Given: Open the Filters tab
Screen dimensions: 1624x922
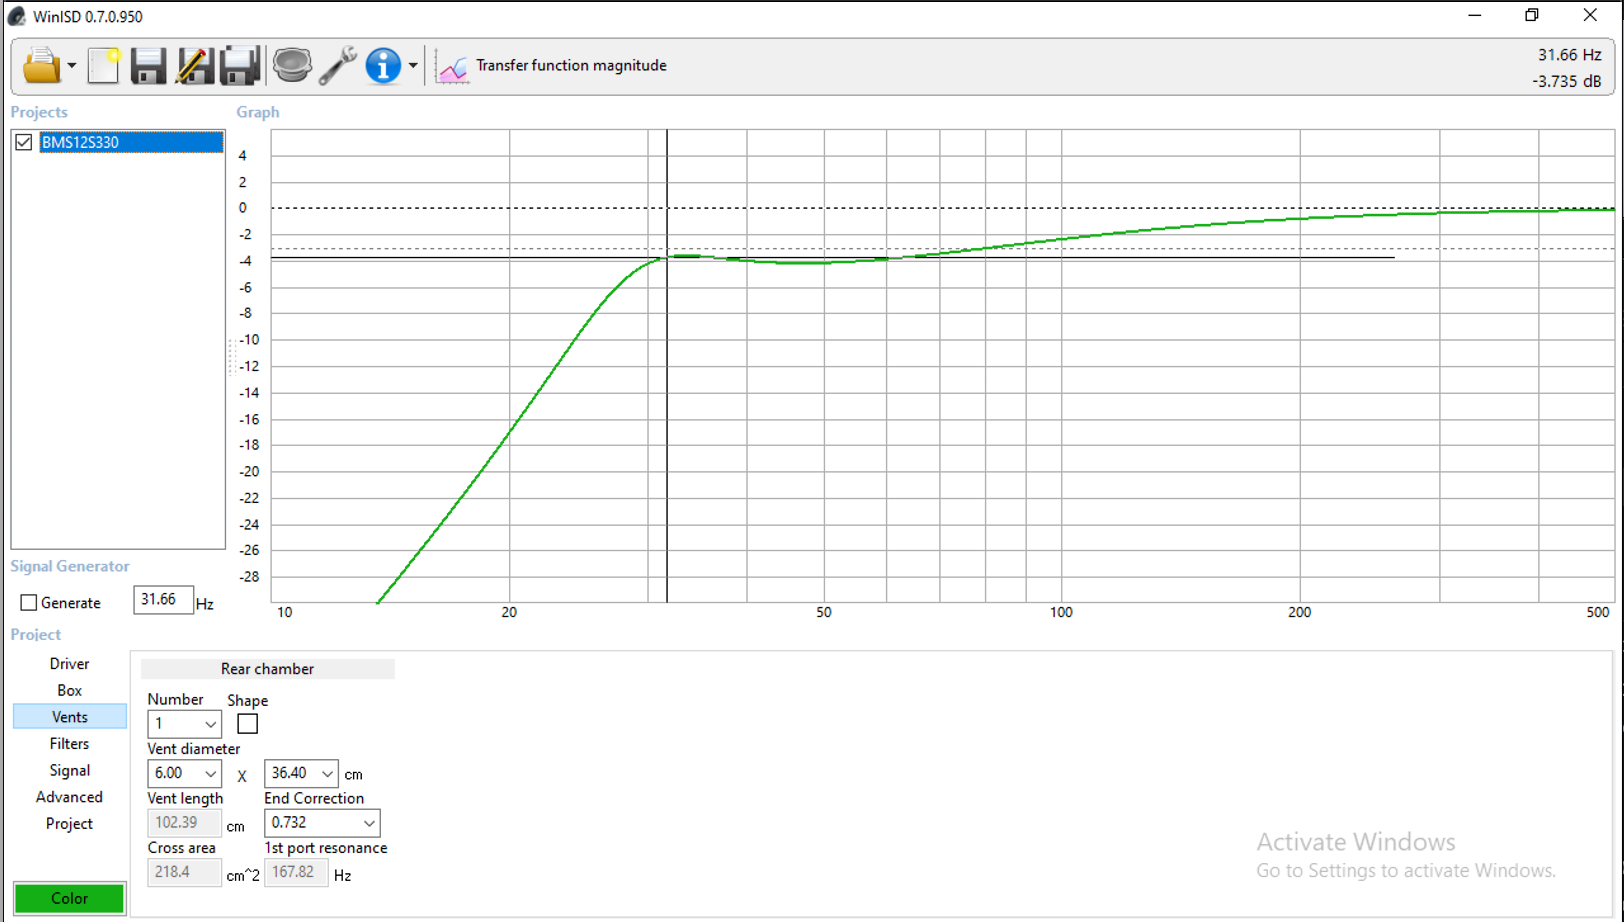Looking at the screenshot, I should click(x=69, y=744).
